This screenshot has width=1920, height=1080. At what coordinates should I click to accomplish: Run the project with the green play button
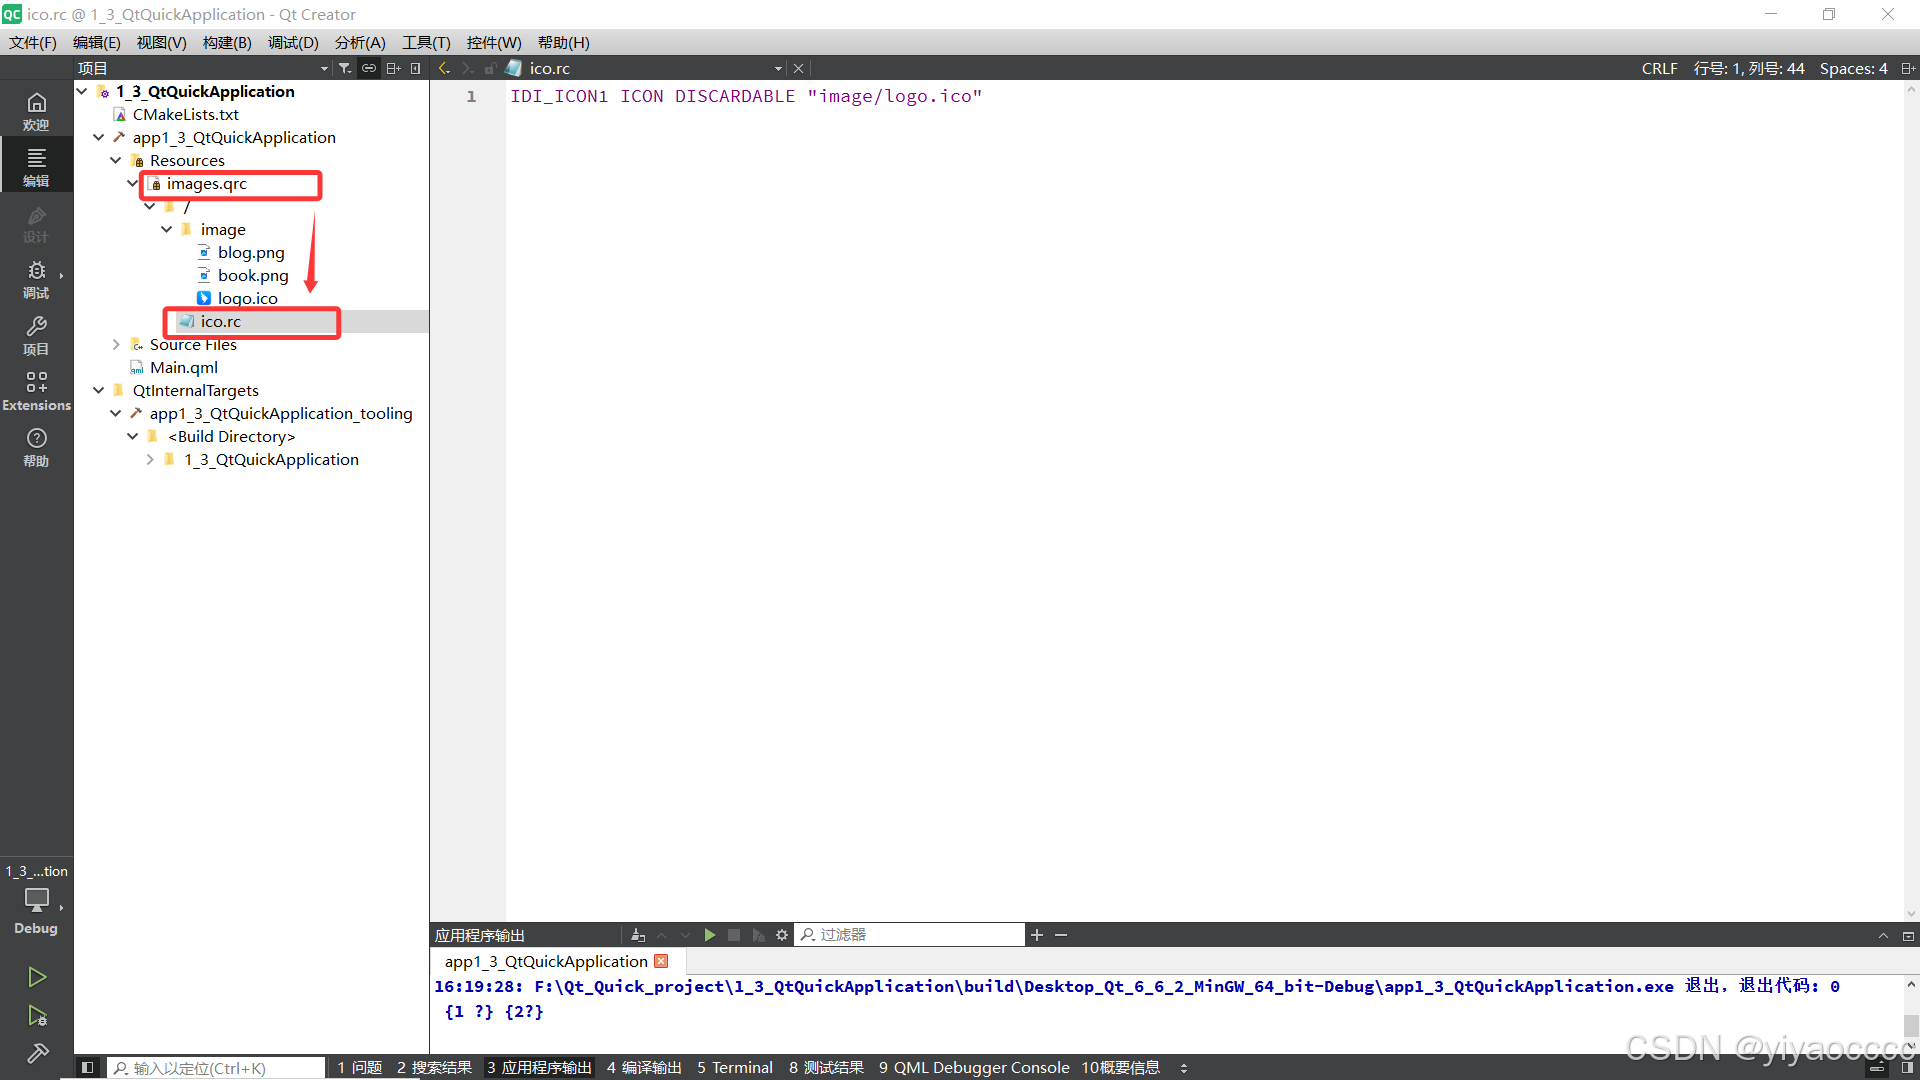(x=37, y=977)
